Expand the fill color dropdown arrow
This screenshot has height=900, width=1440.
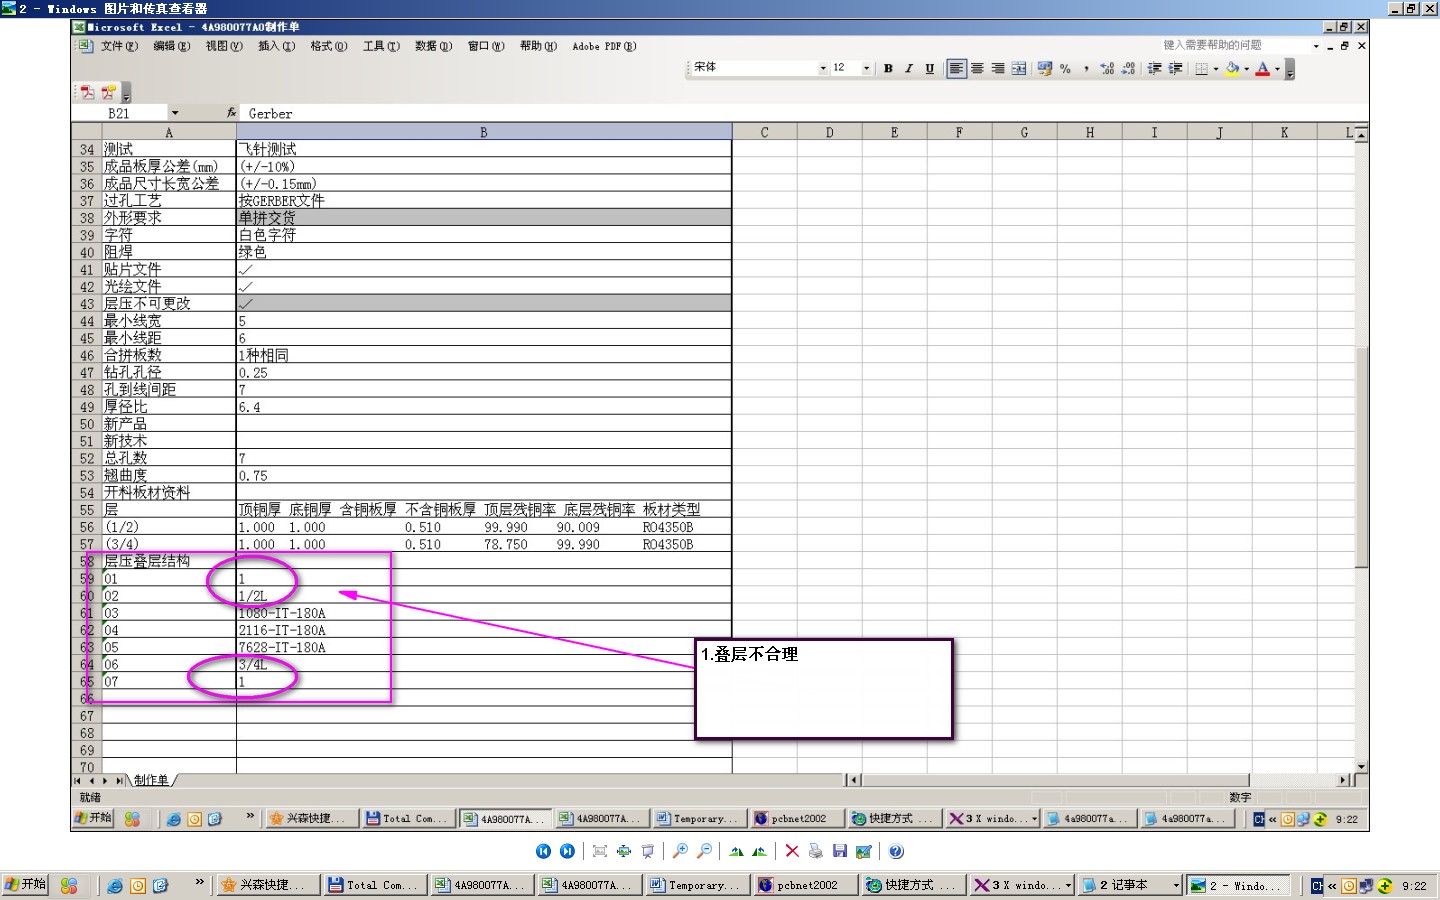point(1247,68)
